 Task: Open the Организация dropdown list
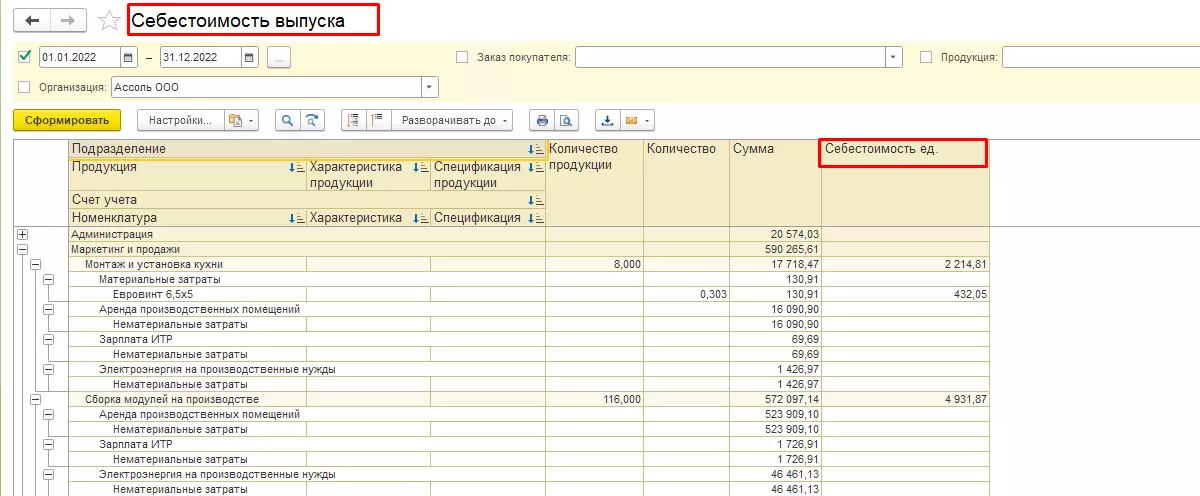[x=430, y=87]
